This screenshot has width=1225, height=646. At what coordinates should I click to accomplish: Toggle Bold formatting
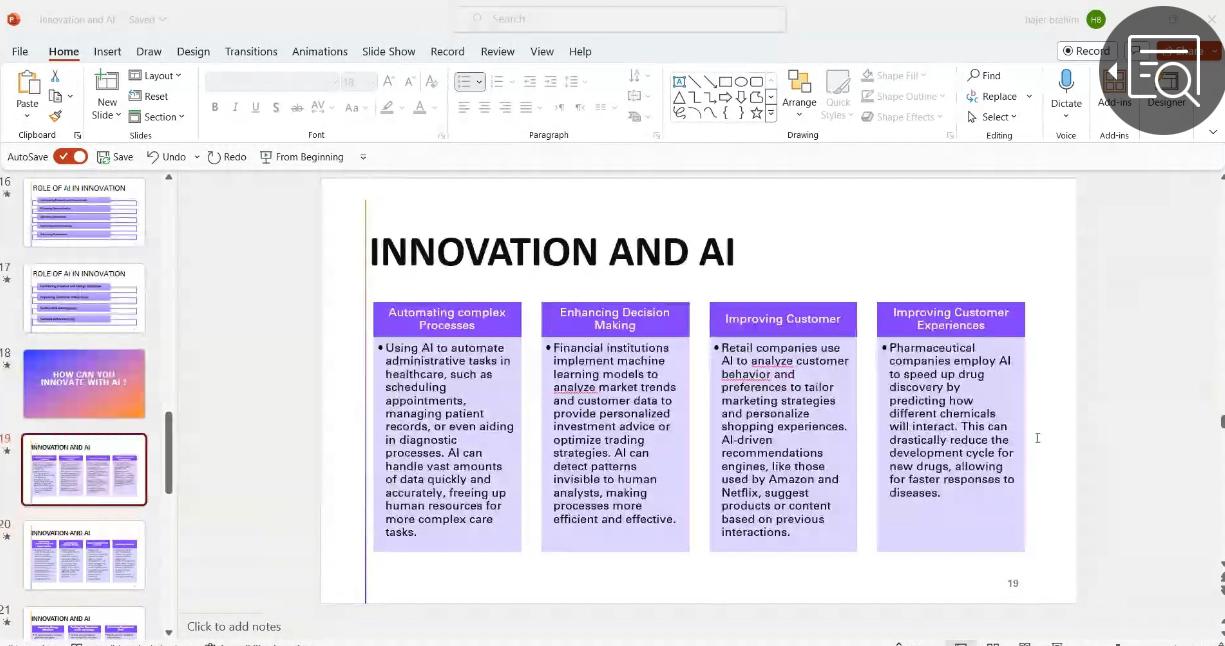tap(214, 108)
